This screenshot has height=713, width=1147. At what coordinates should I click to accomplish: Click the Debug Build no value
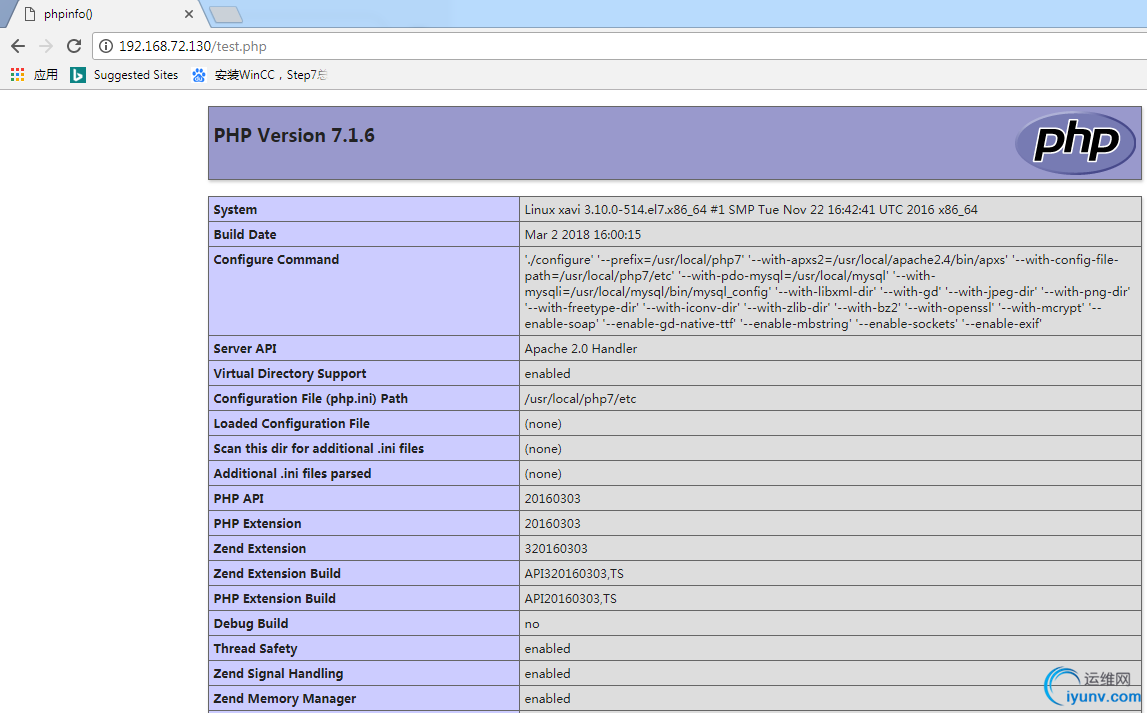click(532, 624)
